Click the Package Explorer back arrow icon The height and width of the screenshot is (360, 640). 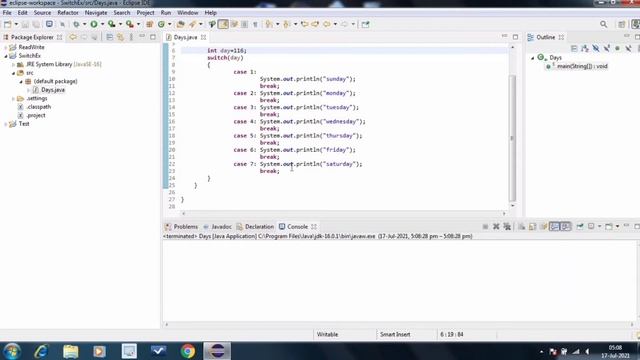pyautogui.click(x=73, y=37)
